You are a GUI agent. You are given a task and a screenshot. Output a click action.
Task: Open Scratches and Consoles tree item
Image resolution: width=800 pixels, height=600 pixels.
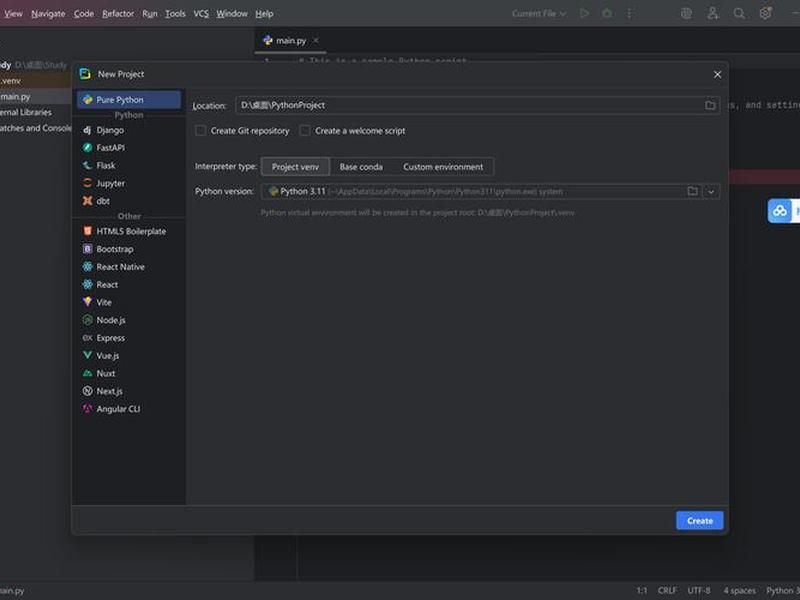(36, 128)
